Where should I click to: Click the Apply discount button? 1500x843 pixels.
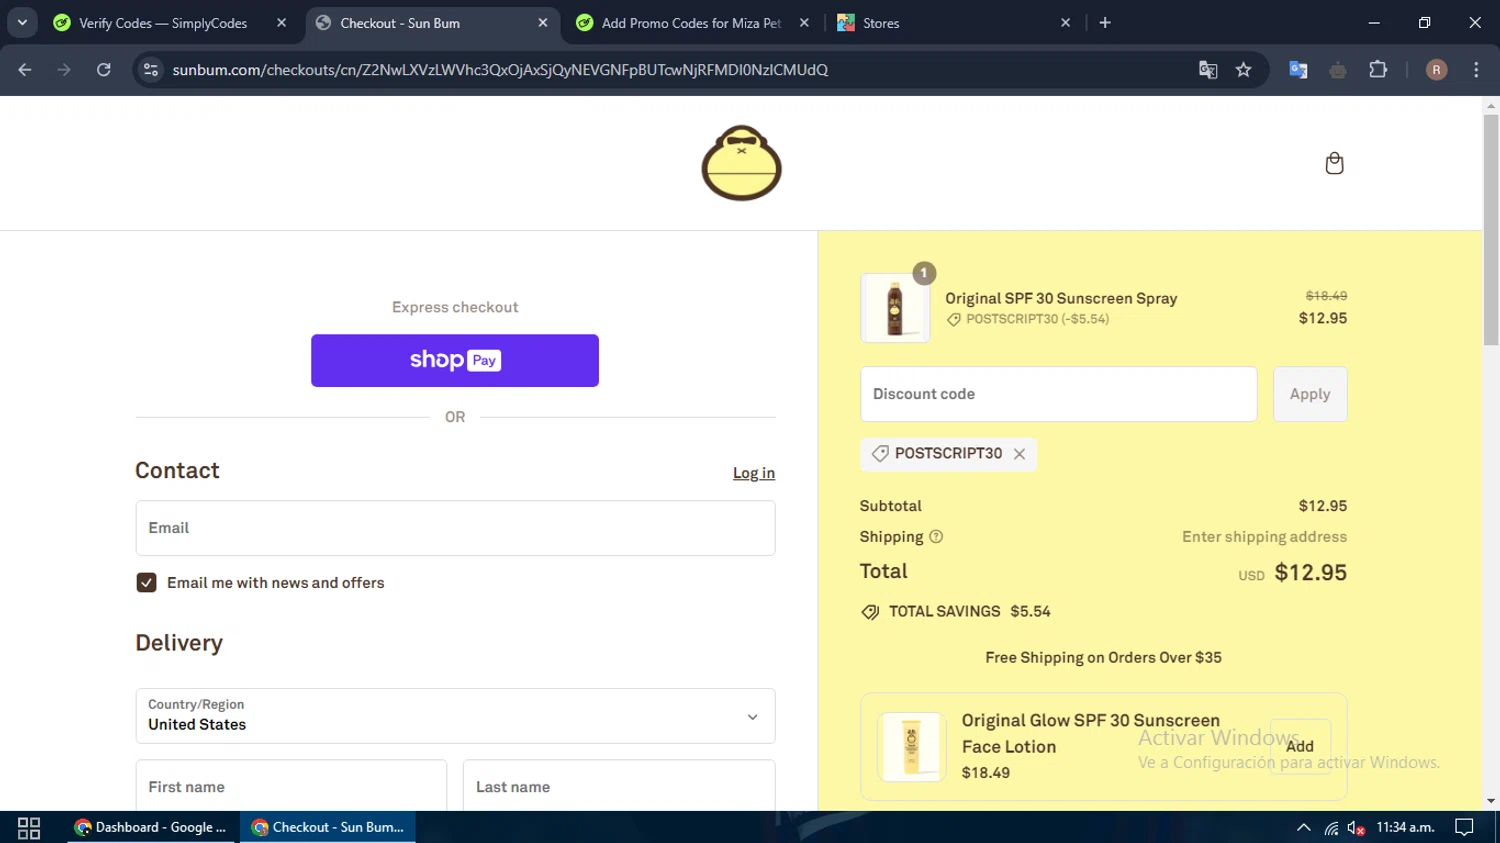[x=1310, y=394]
